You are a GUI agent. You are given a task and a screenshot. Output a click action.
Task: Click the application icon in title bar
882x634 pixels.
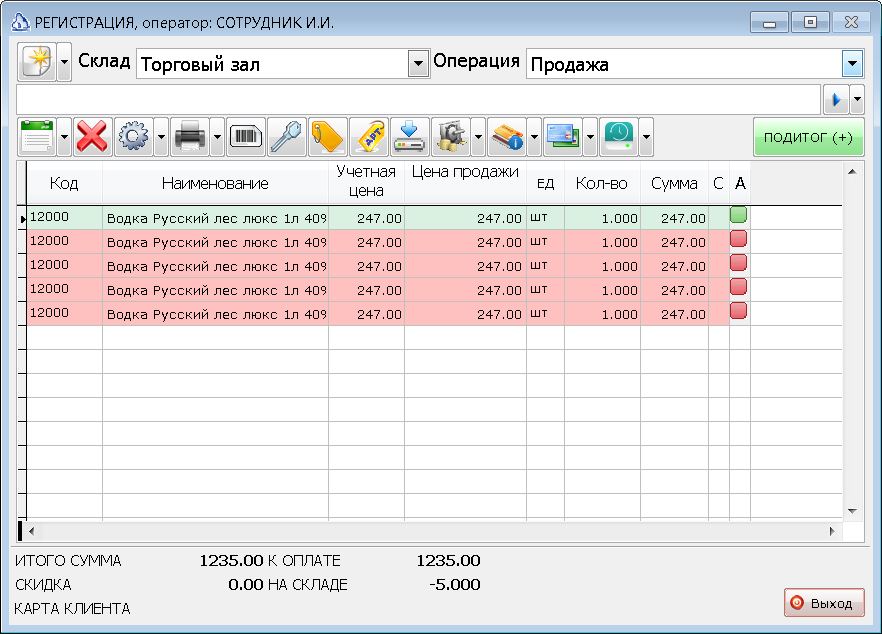[20, 22]
